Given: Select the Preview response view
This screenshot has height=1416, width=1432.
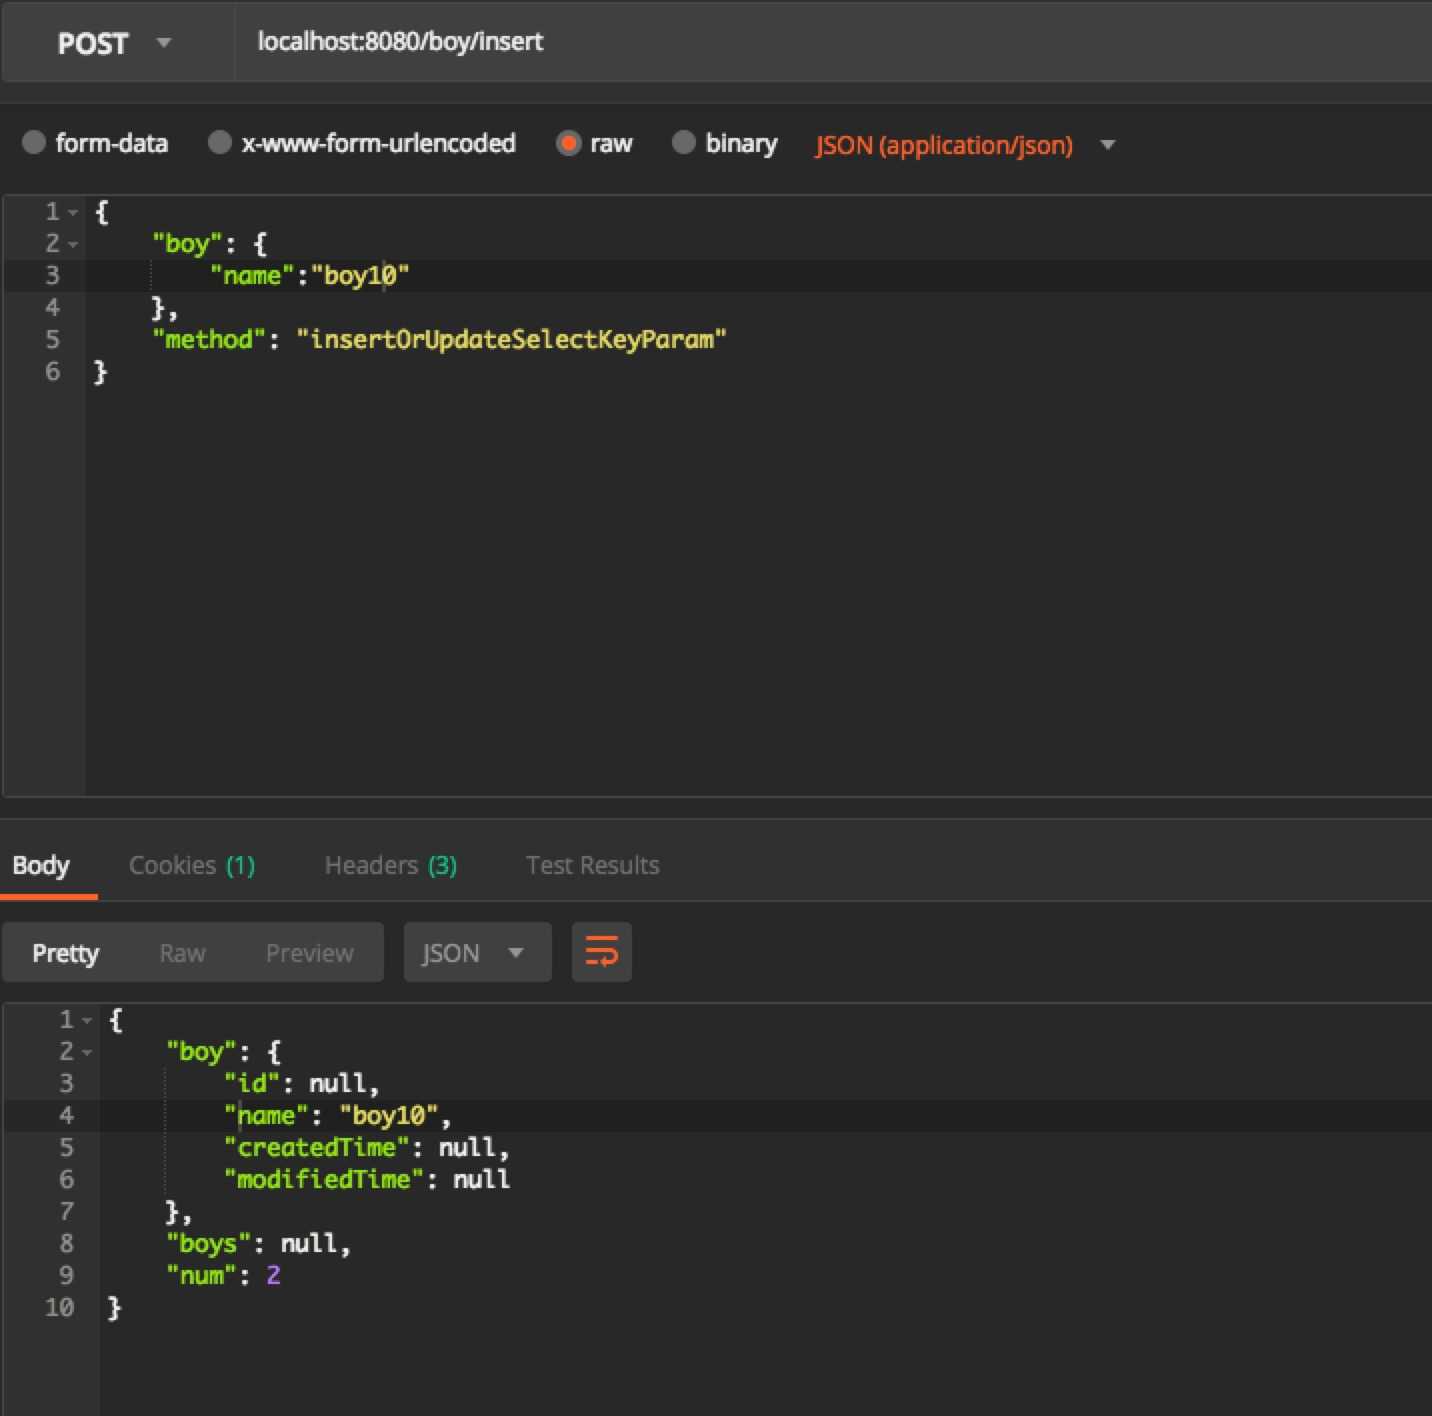Looking at the screenshot, I should point(310,953).
